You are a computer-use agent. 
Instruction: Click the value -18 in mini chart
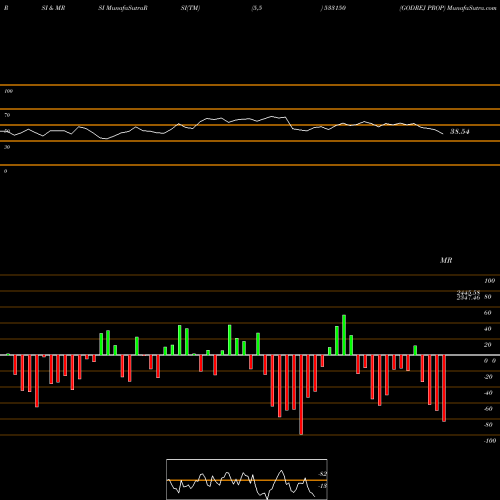coord(322,486)
